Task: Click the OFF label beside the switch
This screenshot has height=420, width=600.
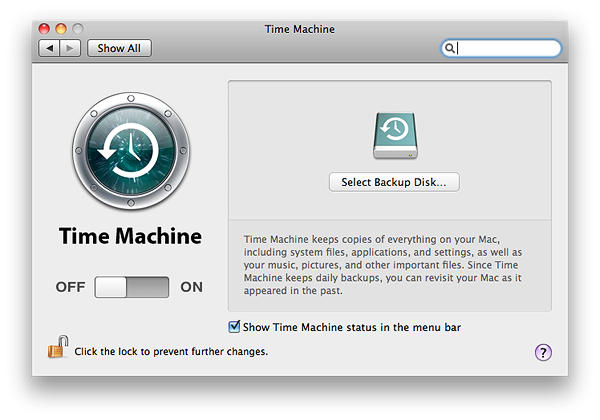Action: tap(70, 287)
